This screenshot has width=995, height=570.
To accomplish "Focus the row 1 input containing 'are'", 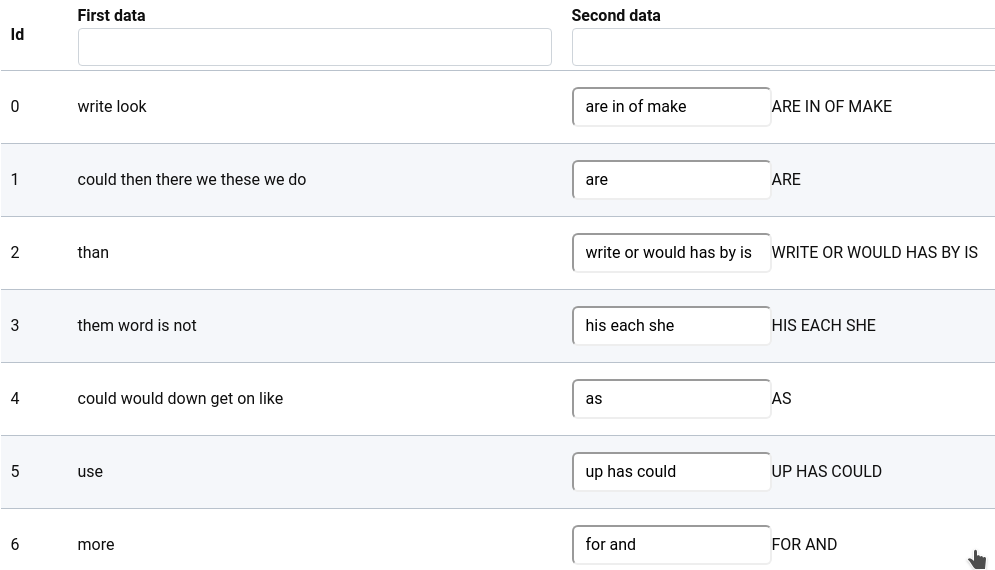I will click(671, 180).
